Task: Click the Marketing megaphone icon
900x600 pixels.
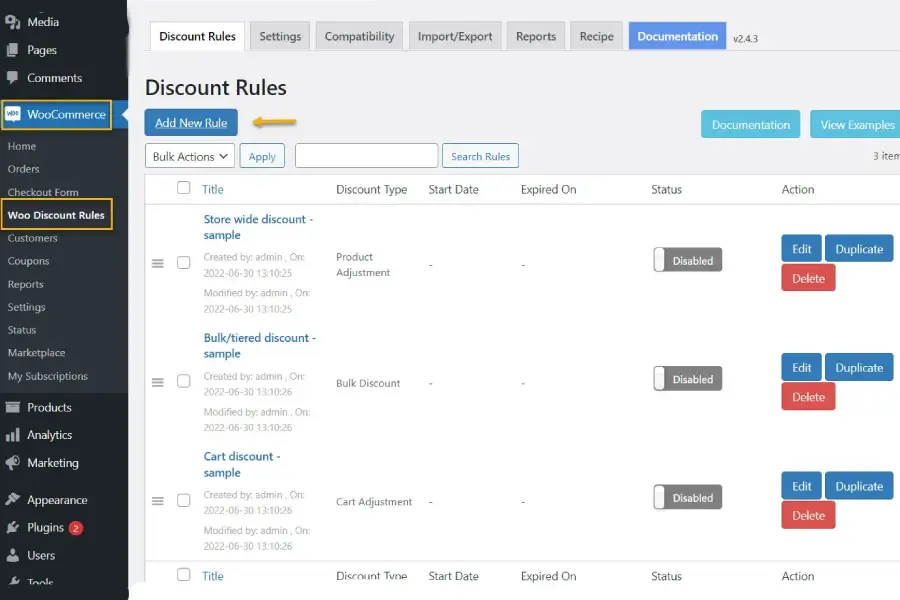Action: (13, 462)
